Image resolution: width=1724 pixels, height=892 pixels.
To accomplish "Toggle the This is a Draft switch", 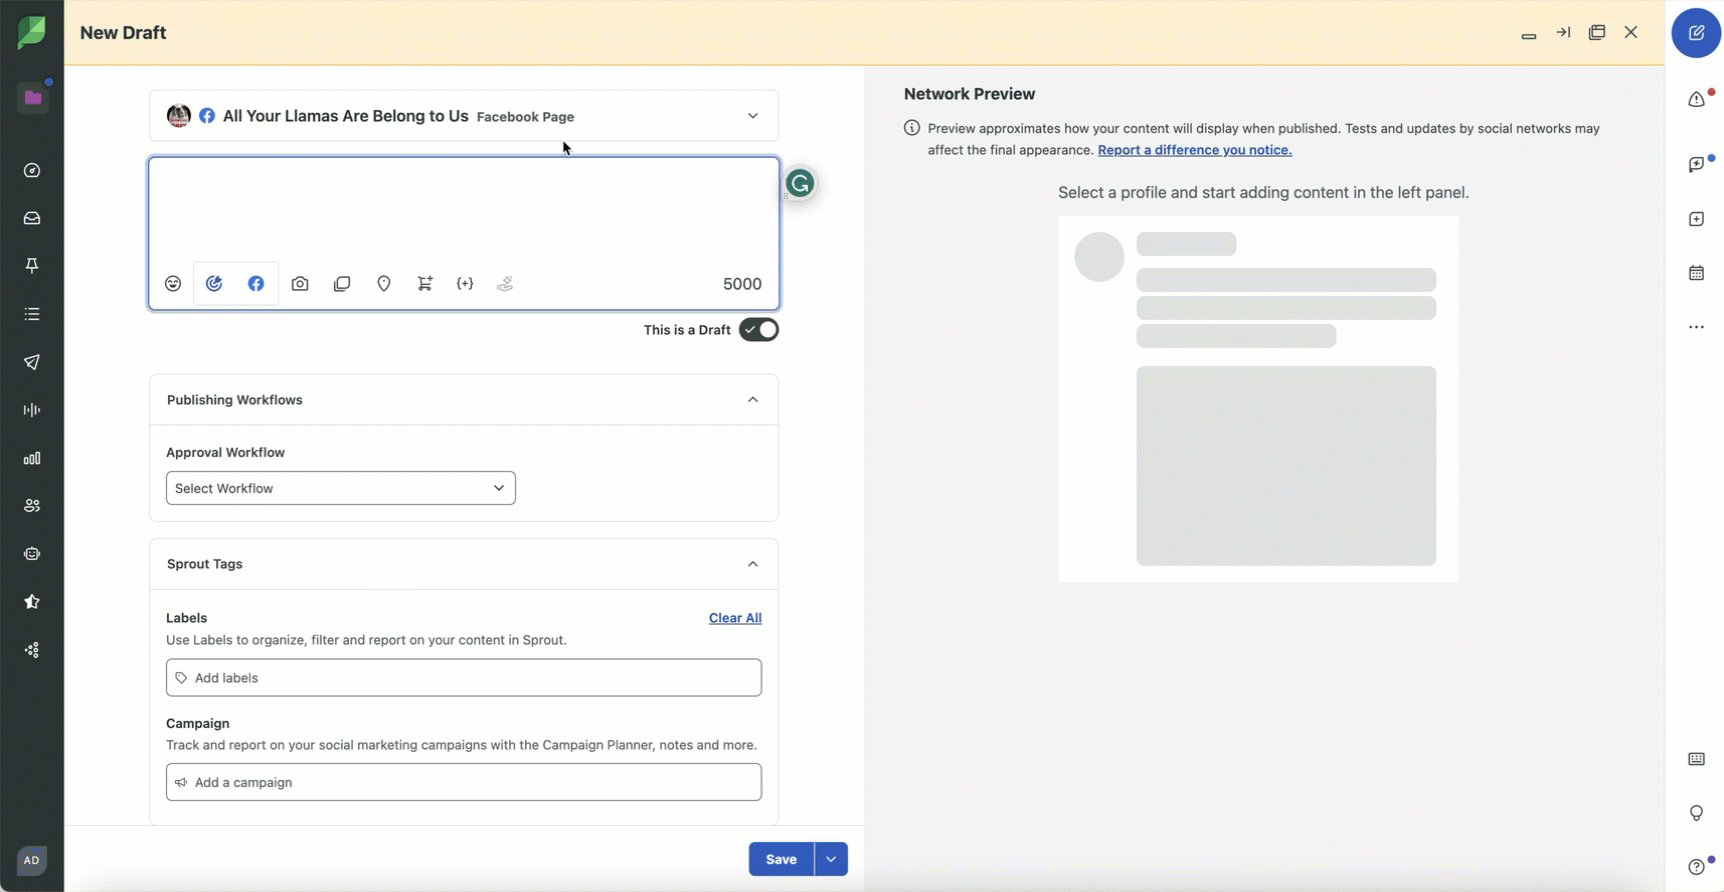I will click(x=759, y=330).
